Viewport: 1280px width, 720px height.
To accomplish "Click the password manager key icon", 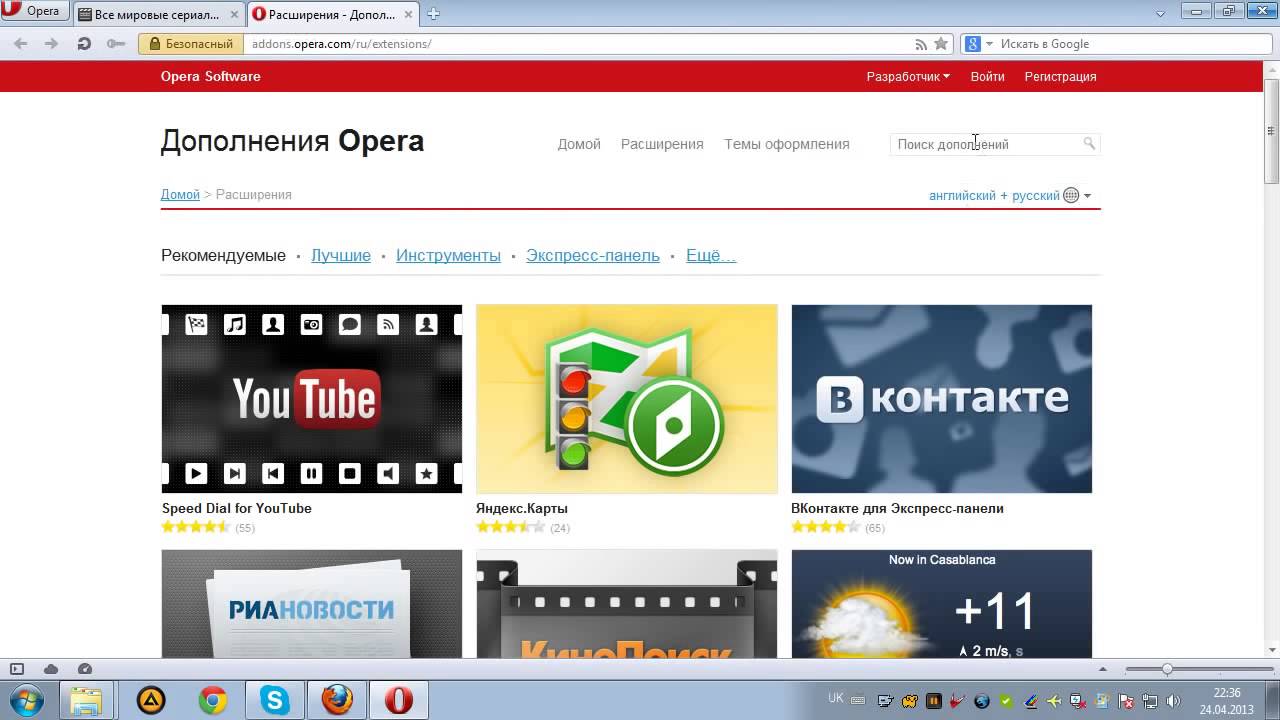I will [x=116, y=44].
